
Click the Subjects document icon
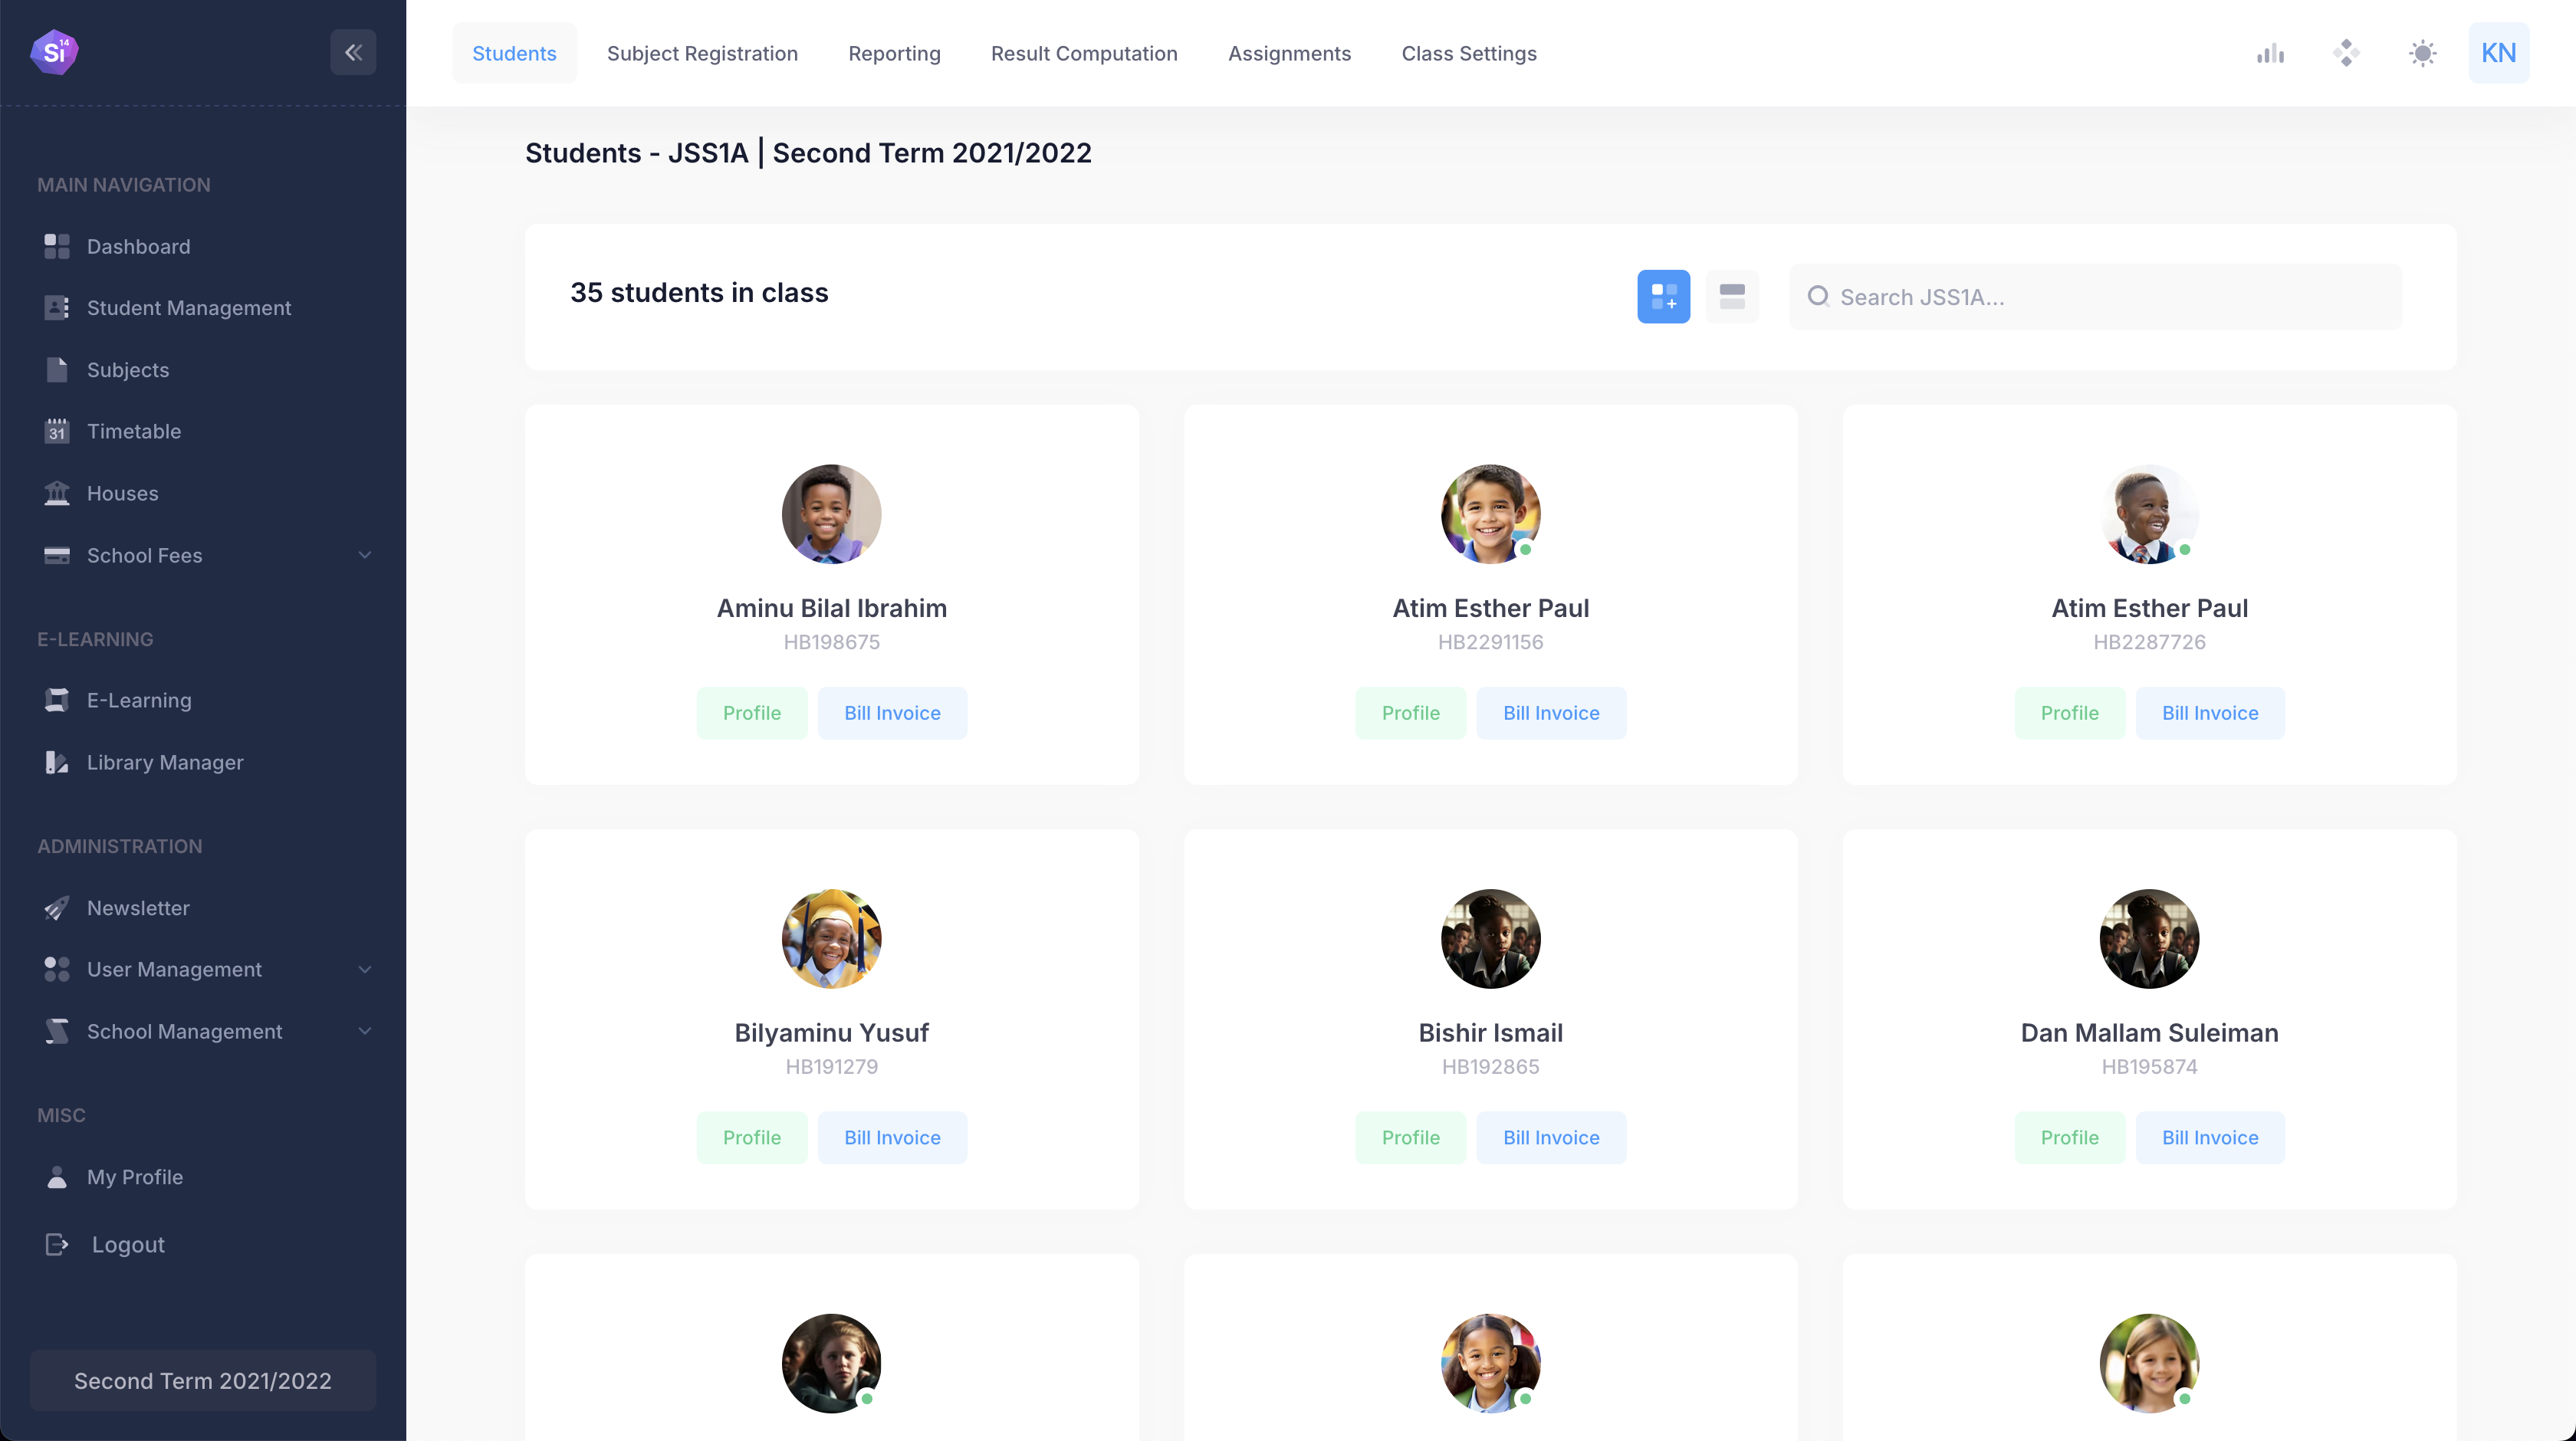57,370
